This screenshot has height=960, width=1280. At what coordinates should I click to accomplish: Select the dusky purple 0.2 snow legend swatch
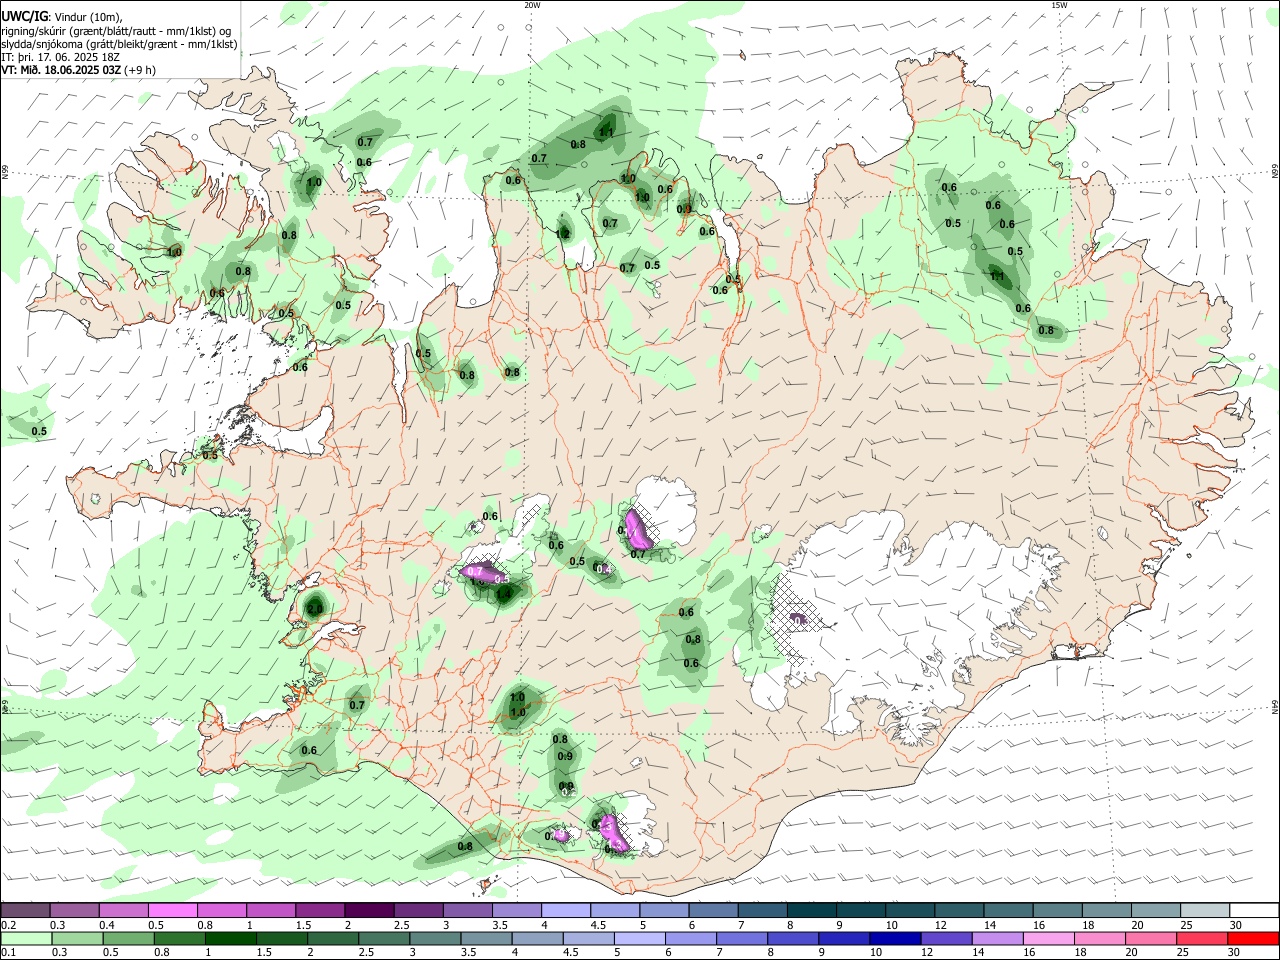pos(25,910)
